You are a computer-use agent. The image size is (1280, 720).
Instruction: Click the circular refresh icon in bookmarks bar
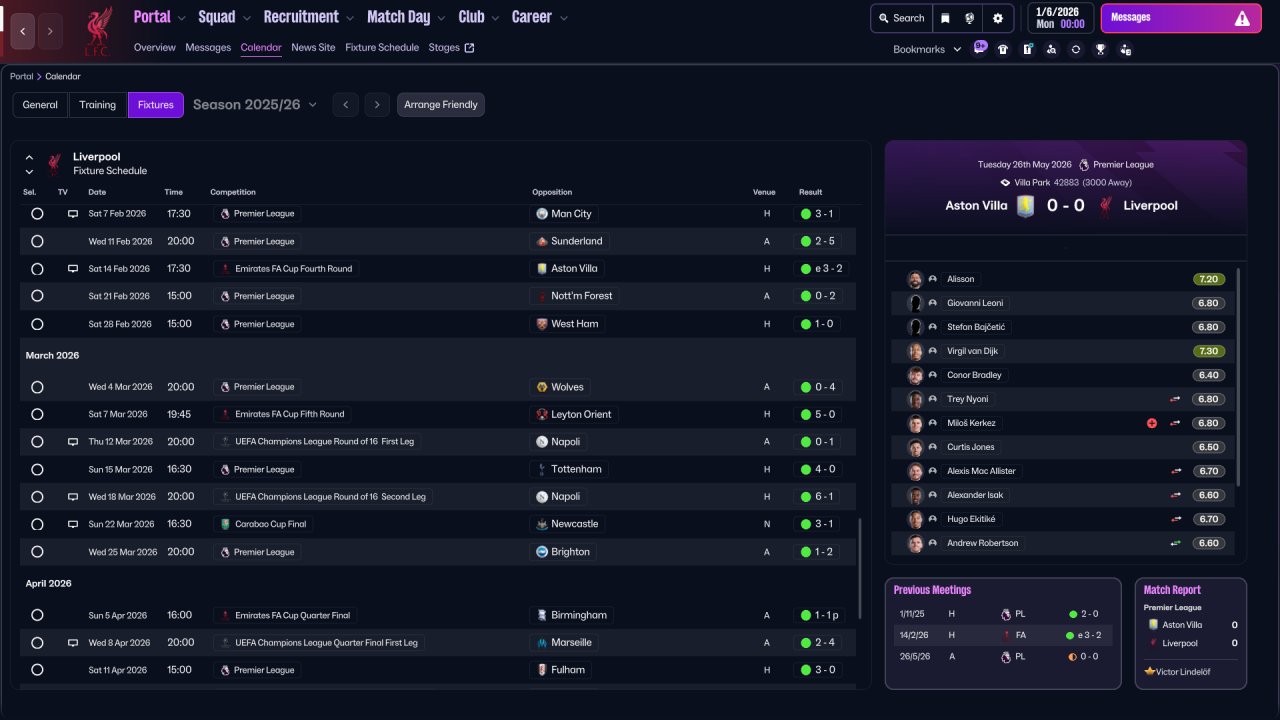(1075, 49)
